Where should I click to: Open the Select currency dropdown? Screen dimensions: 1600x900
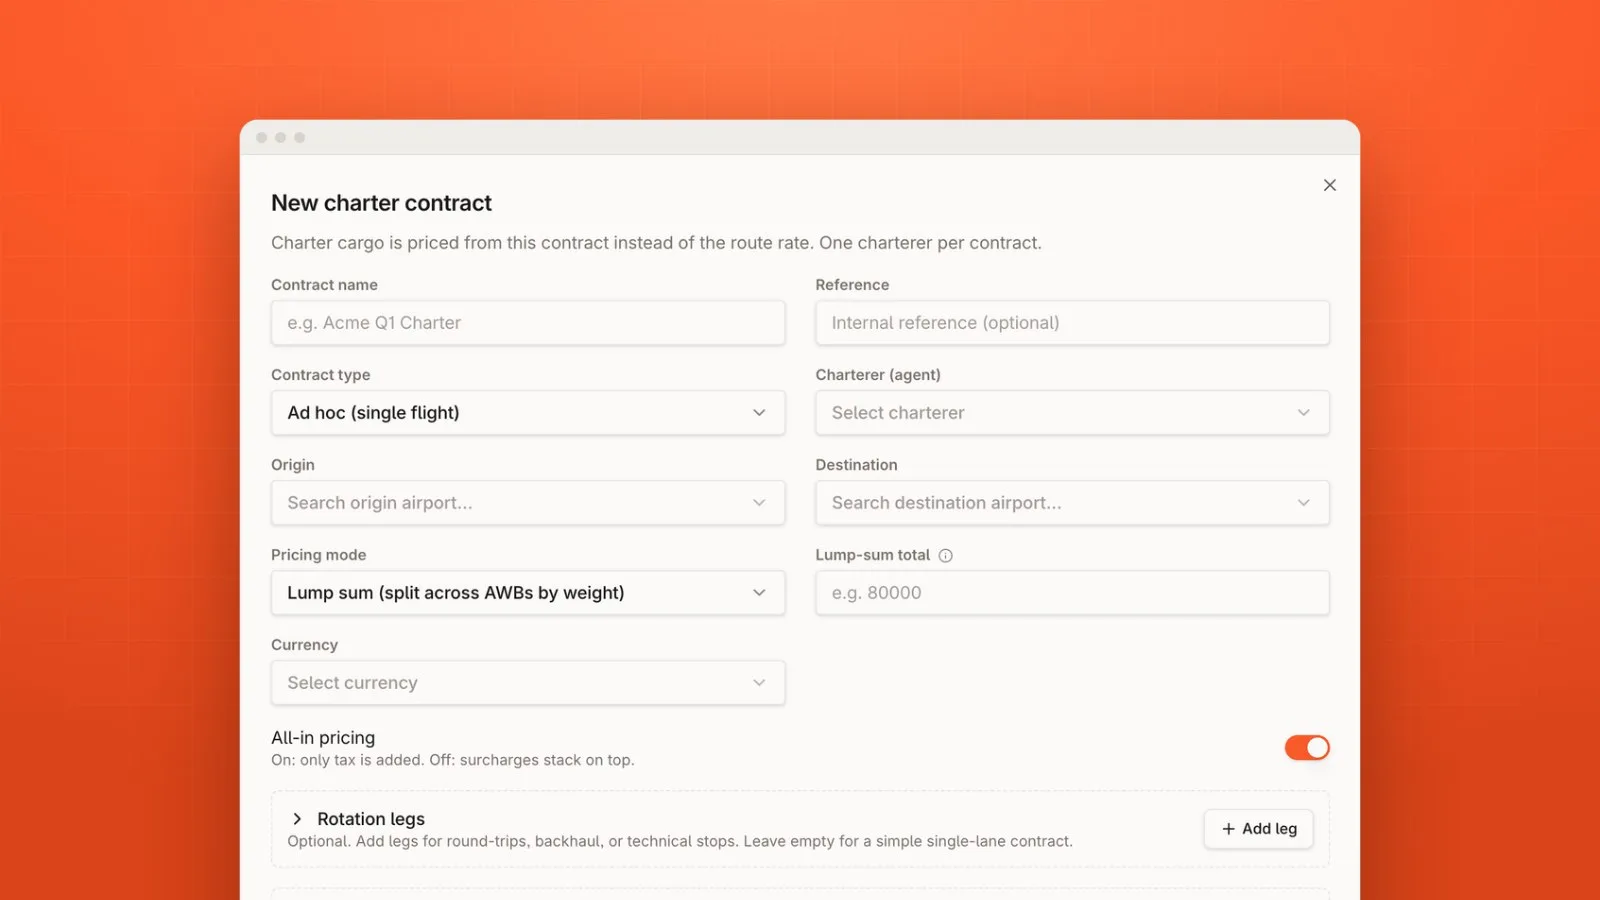pos(528,683)
